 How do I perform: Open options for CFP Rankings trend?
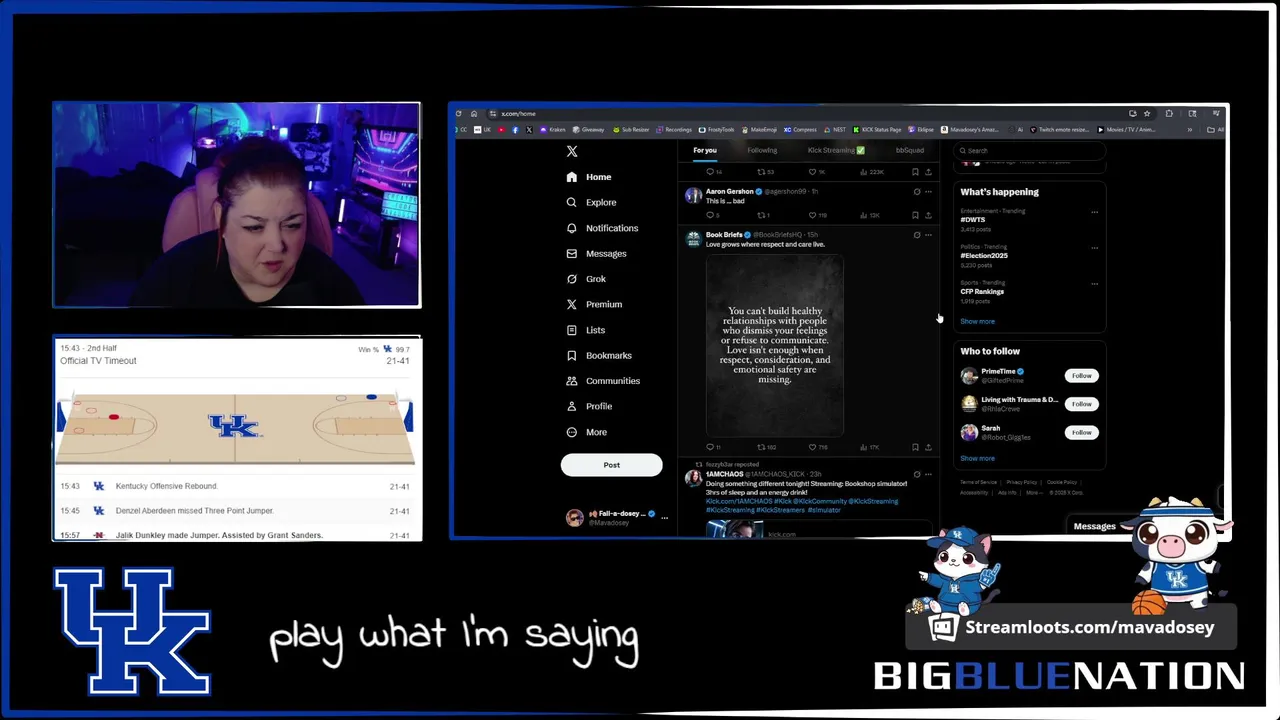point(1094,284)
